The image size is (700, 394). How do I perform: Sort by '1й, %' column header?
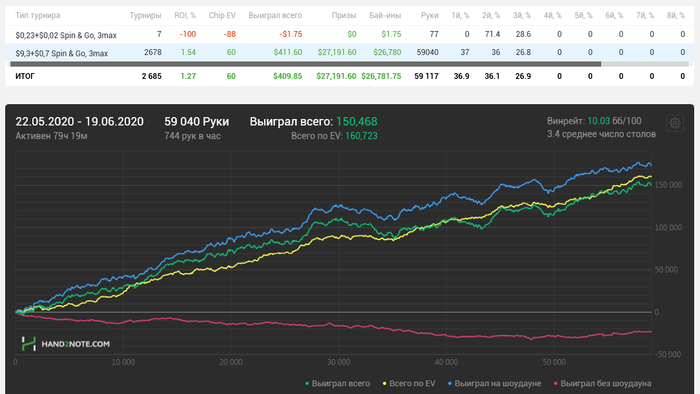click(x=460, y=15)
